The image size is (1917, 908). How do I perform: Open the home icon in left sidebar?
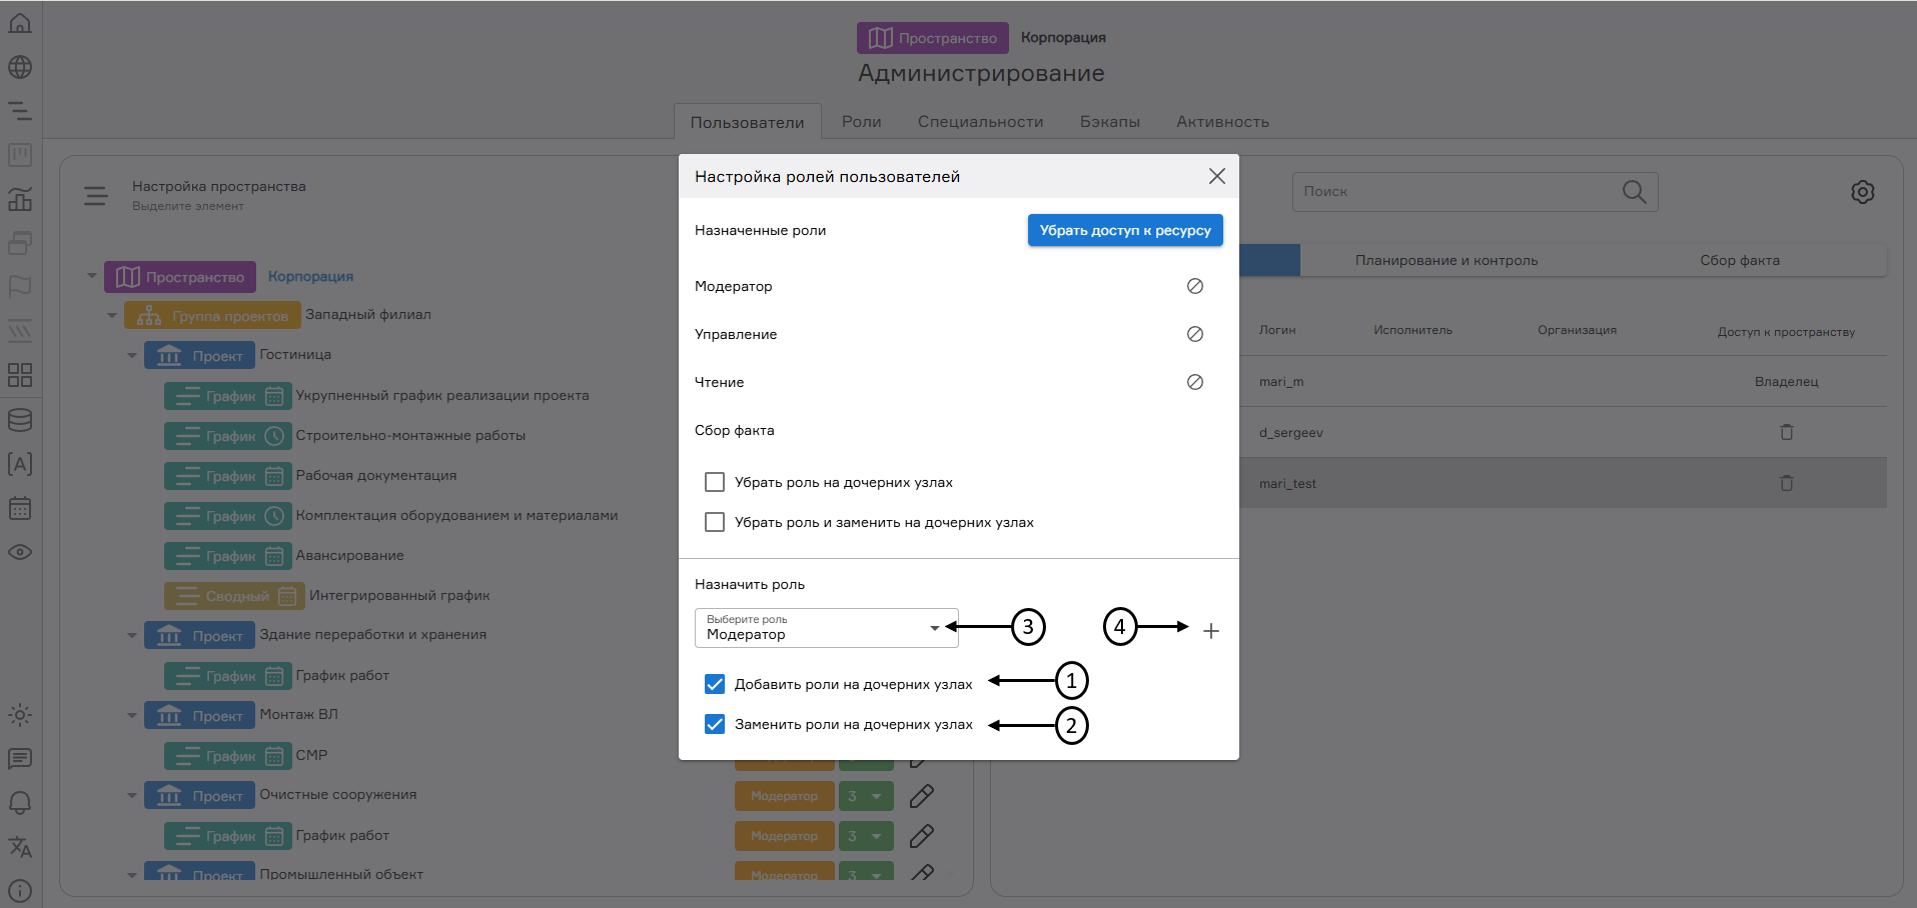click(20, 23)
